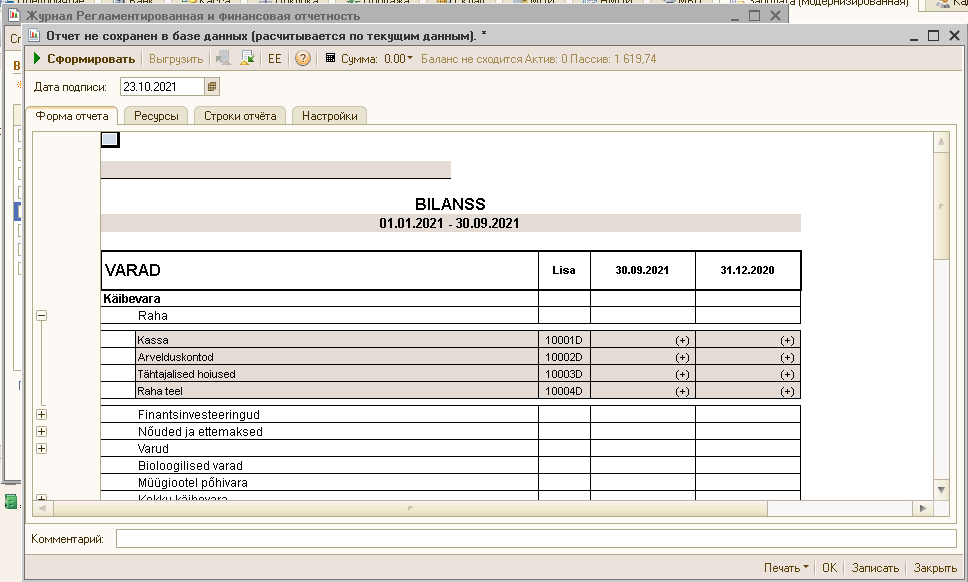Click the disabled Выгрузить button
Viewport: 968px width, 582px height.
[176, 59]
